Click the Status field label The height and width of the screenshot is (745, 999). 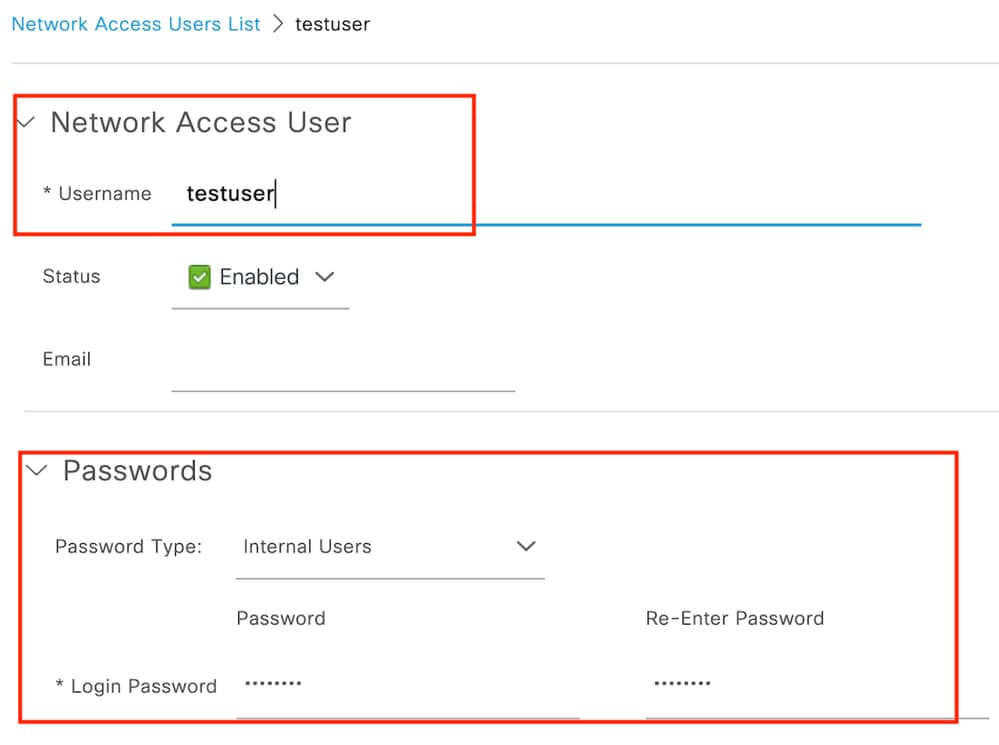tap(71, 277)
